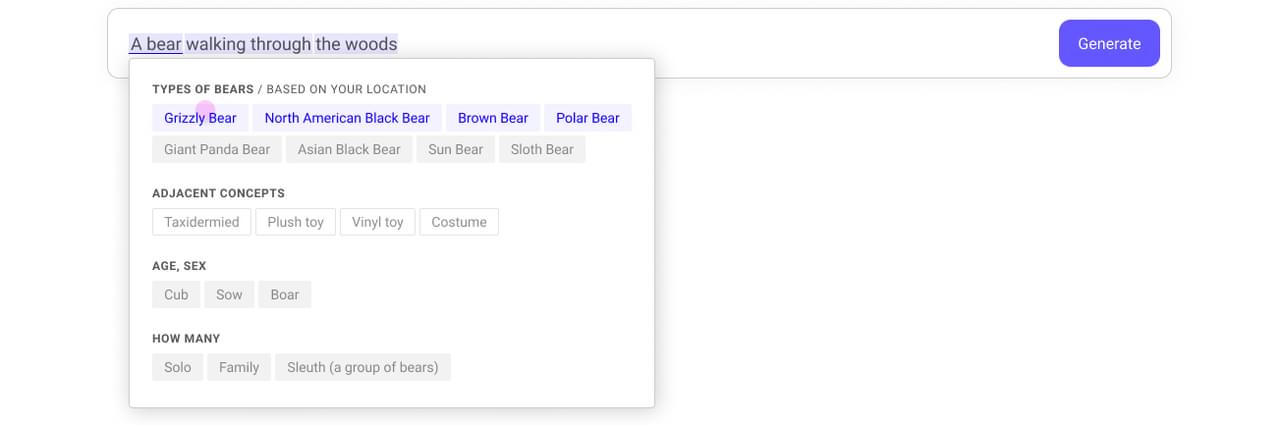
Task: Select Polar Bear suggestion
Action: tap(588, 118)
